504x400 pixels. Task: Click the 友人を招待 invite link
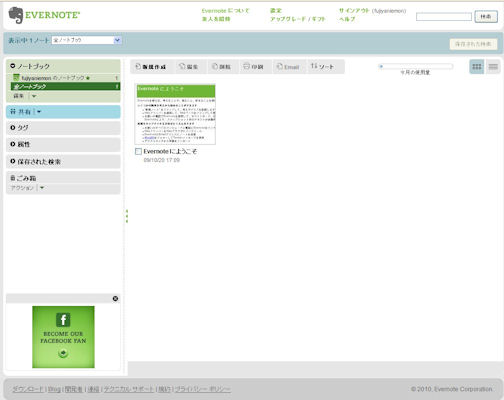tap(216, 19)
